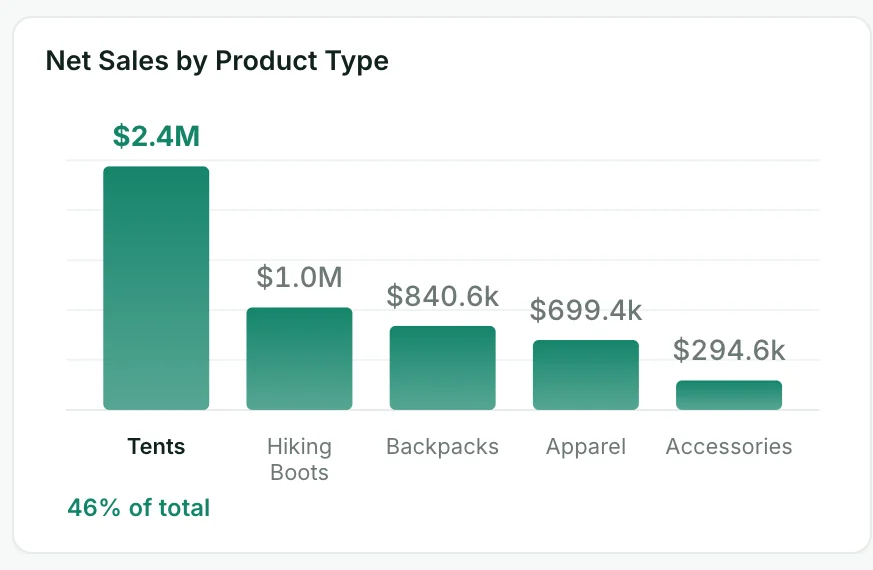Click the $2.4M value label
The width and height of the screenshot is (873, 570).
coord(156,136)
